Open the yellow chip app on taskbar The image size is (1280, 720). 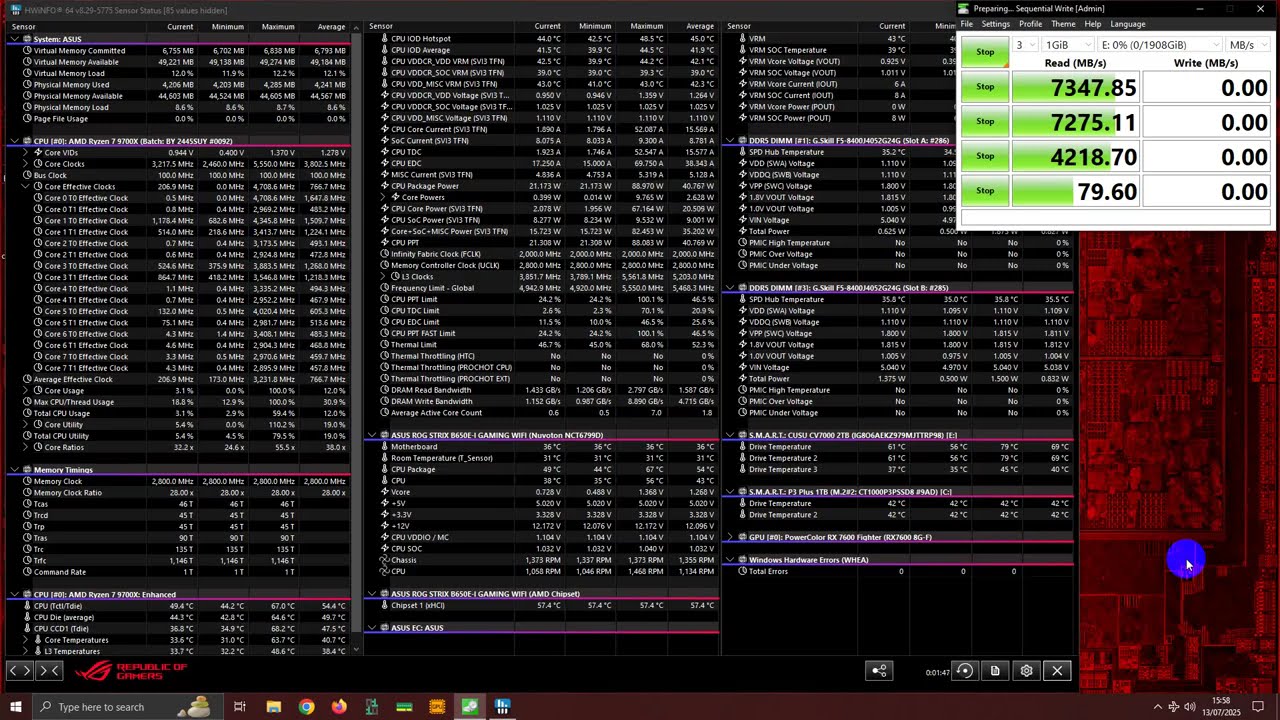tap(437, 707)
